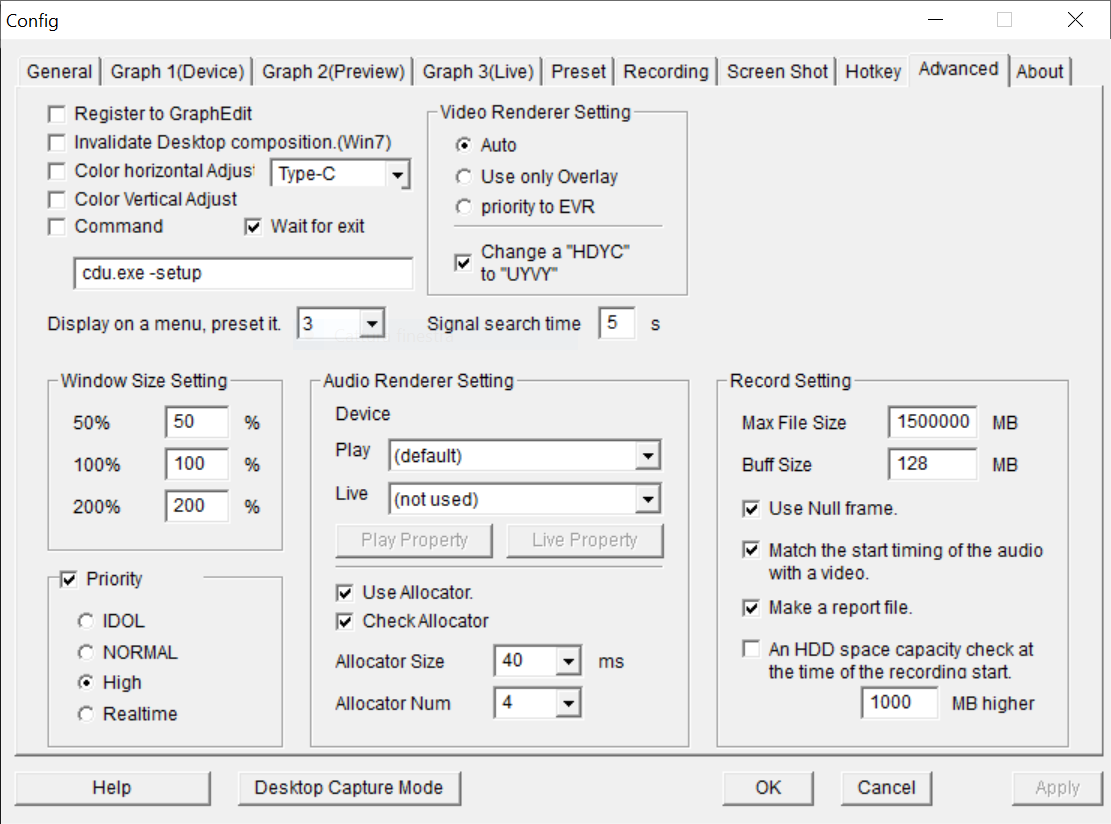Confirm settings with the OK button
This screenshot has height=824, width=1111.
pyautogui.click(x=768, y=788)
